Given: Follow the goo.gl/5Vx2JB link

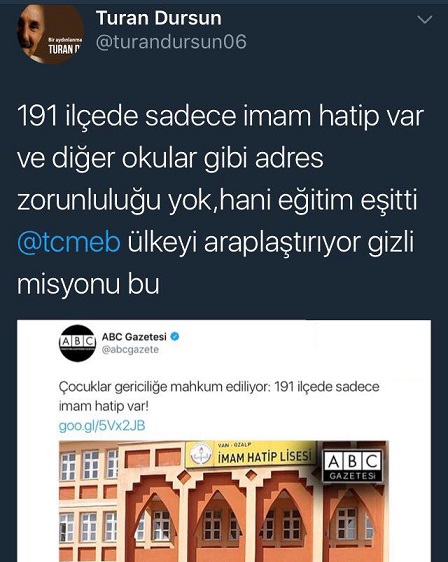Looking at the screenshot, I should [102, 425].
